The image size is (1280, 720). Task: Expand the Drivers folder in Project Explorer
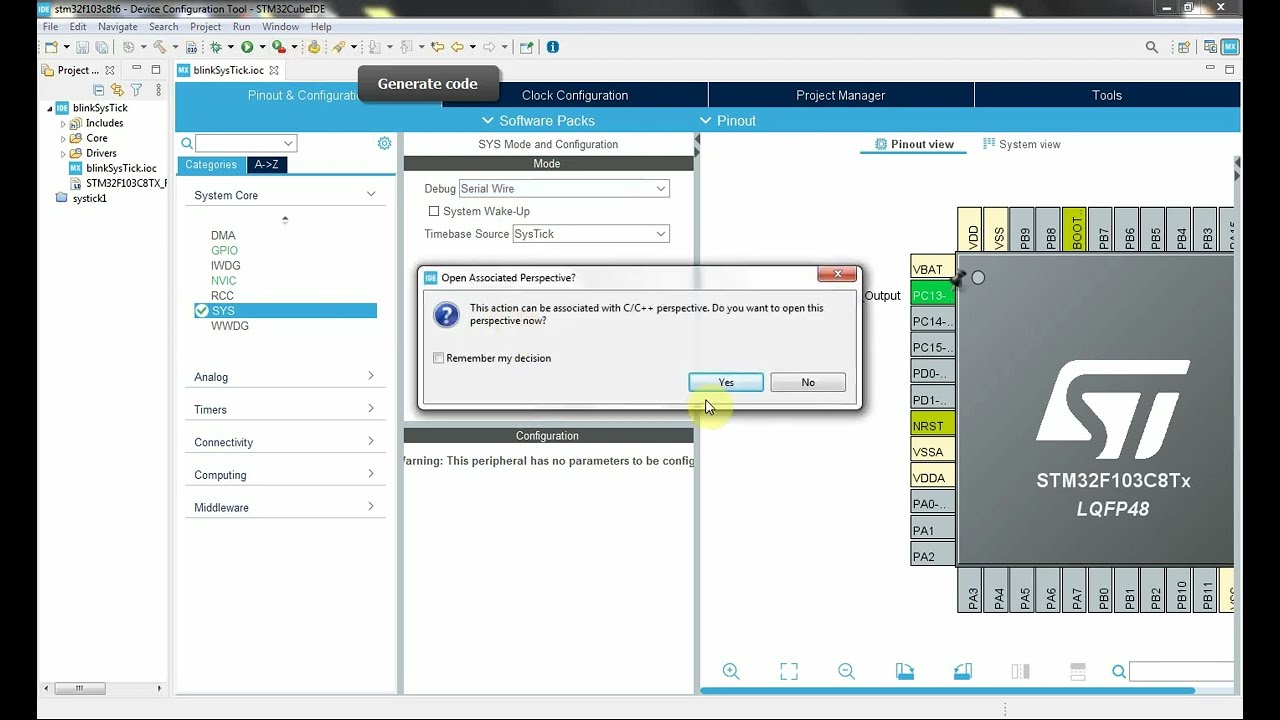63,153
